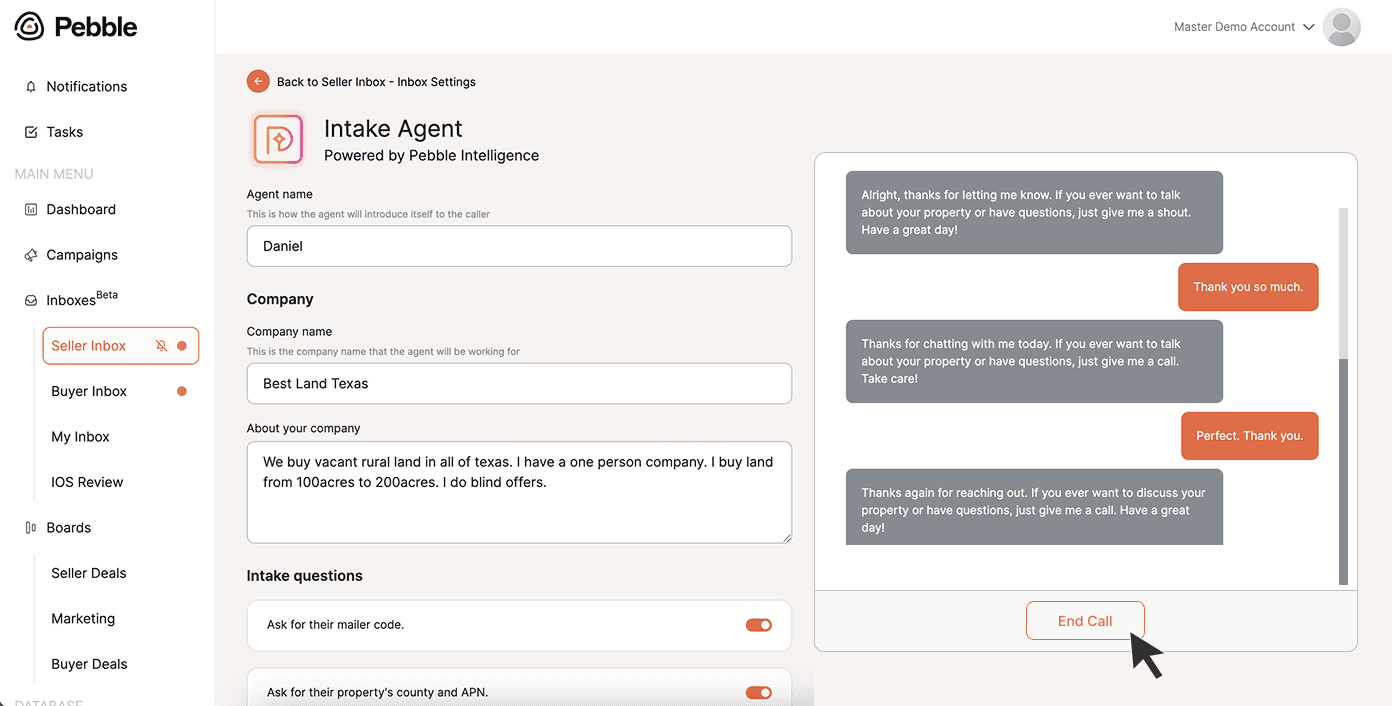This screenshot has height=706, width=1392.
Task: Click the Pebble logo icon
Action: pos(30,27)
